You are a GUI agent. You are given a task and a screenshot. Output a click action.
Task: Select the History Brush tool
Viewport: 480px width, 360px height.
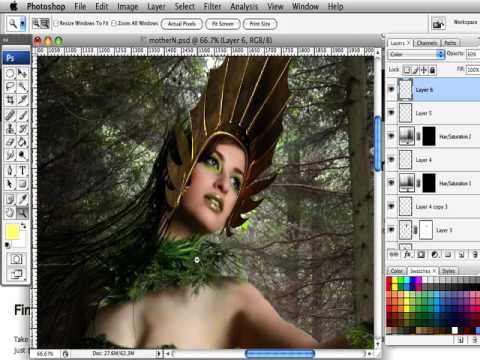22,128
